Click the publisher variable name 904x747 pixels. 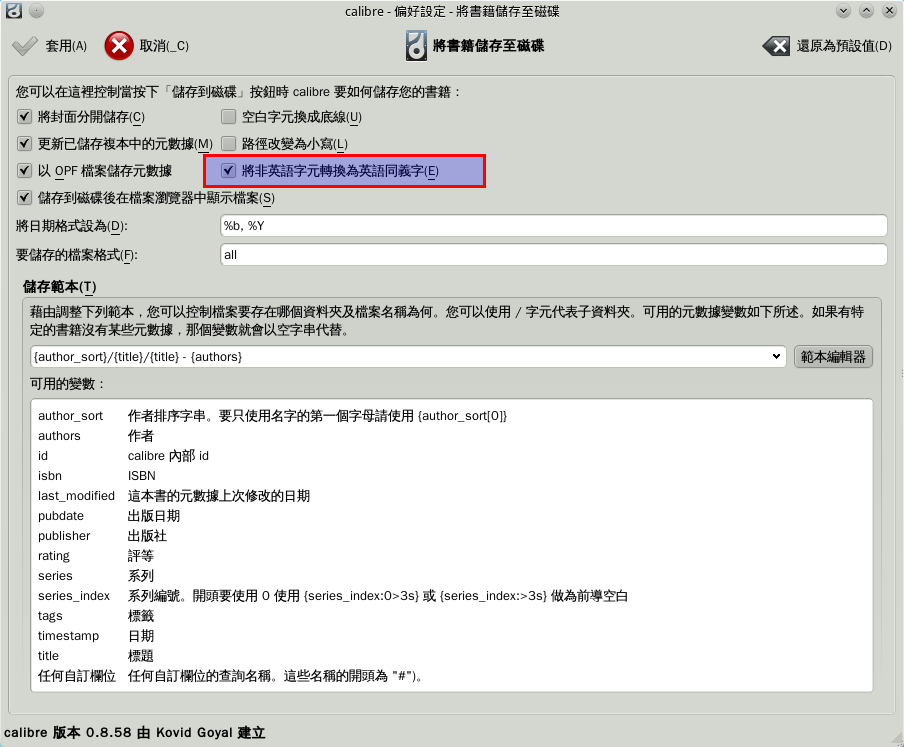64,536
